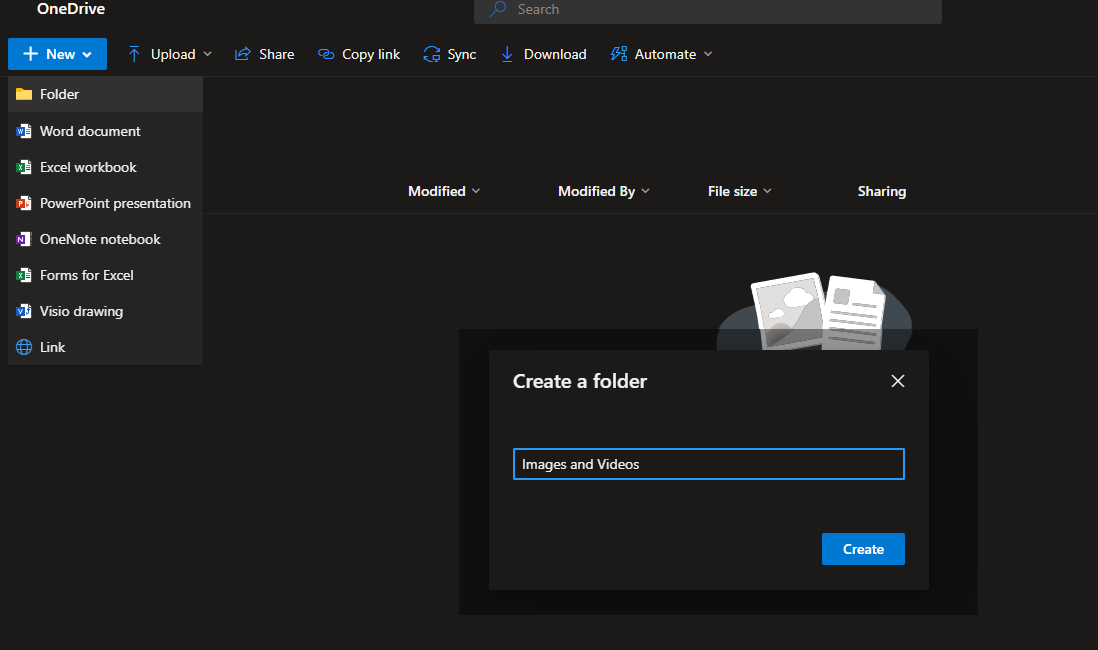Click inside the folder name input field

[708, 463]
